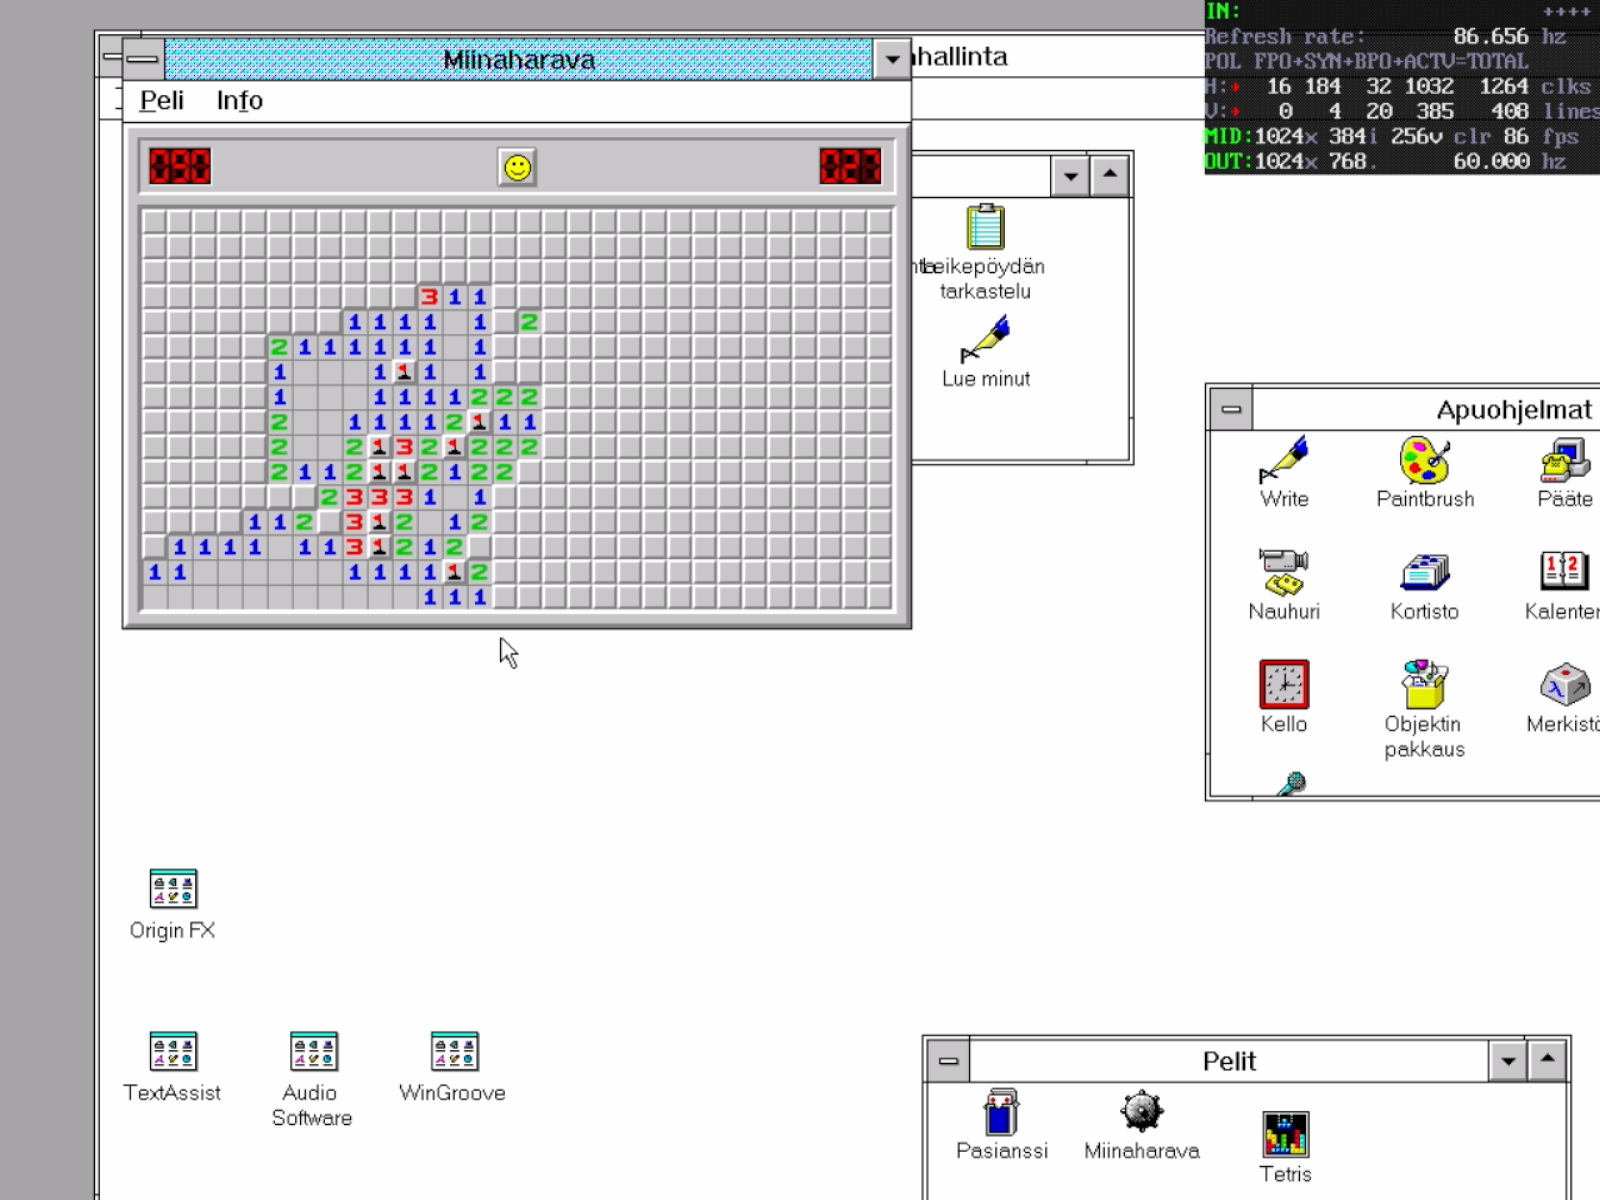
Task: Click the smiley face reset button
Action: pyautogui.click(x=517, y=167)
